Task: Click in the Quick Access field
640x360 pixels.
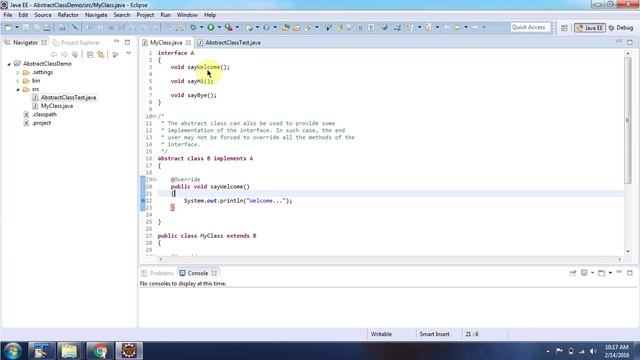Action: pyautogui.click(x=530, y=27)
